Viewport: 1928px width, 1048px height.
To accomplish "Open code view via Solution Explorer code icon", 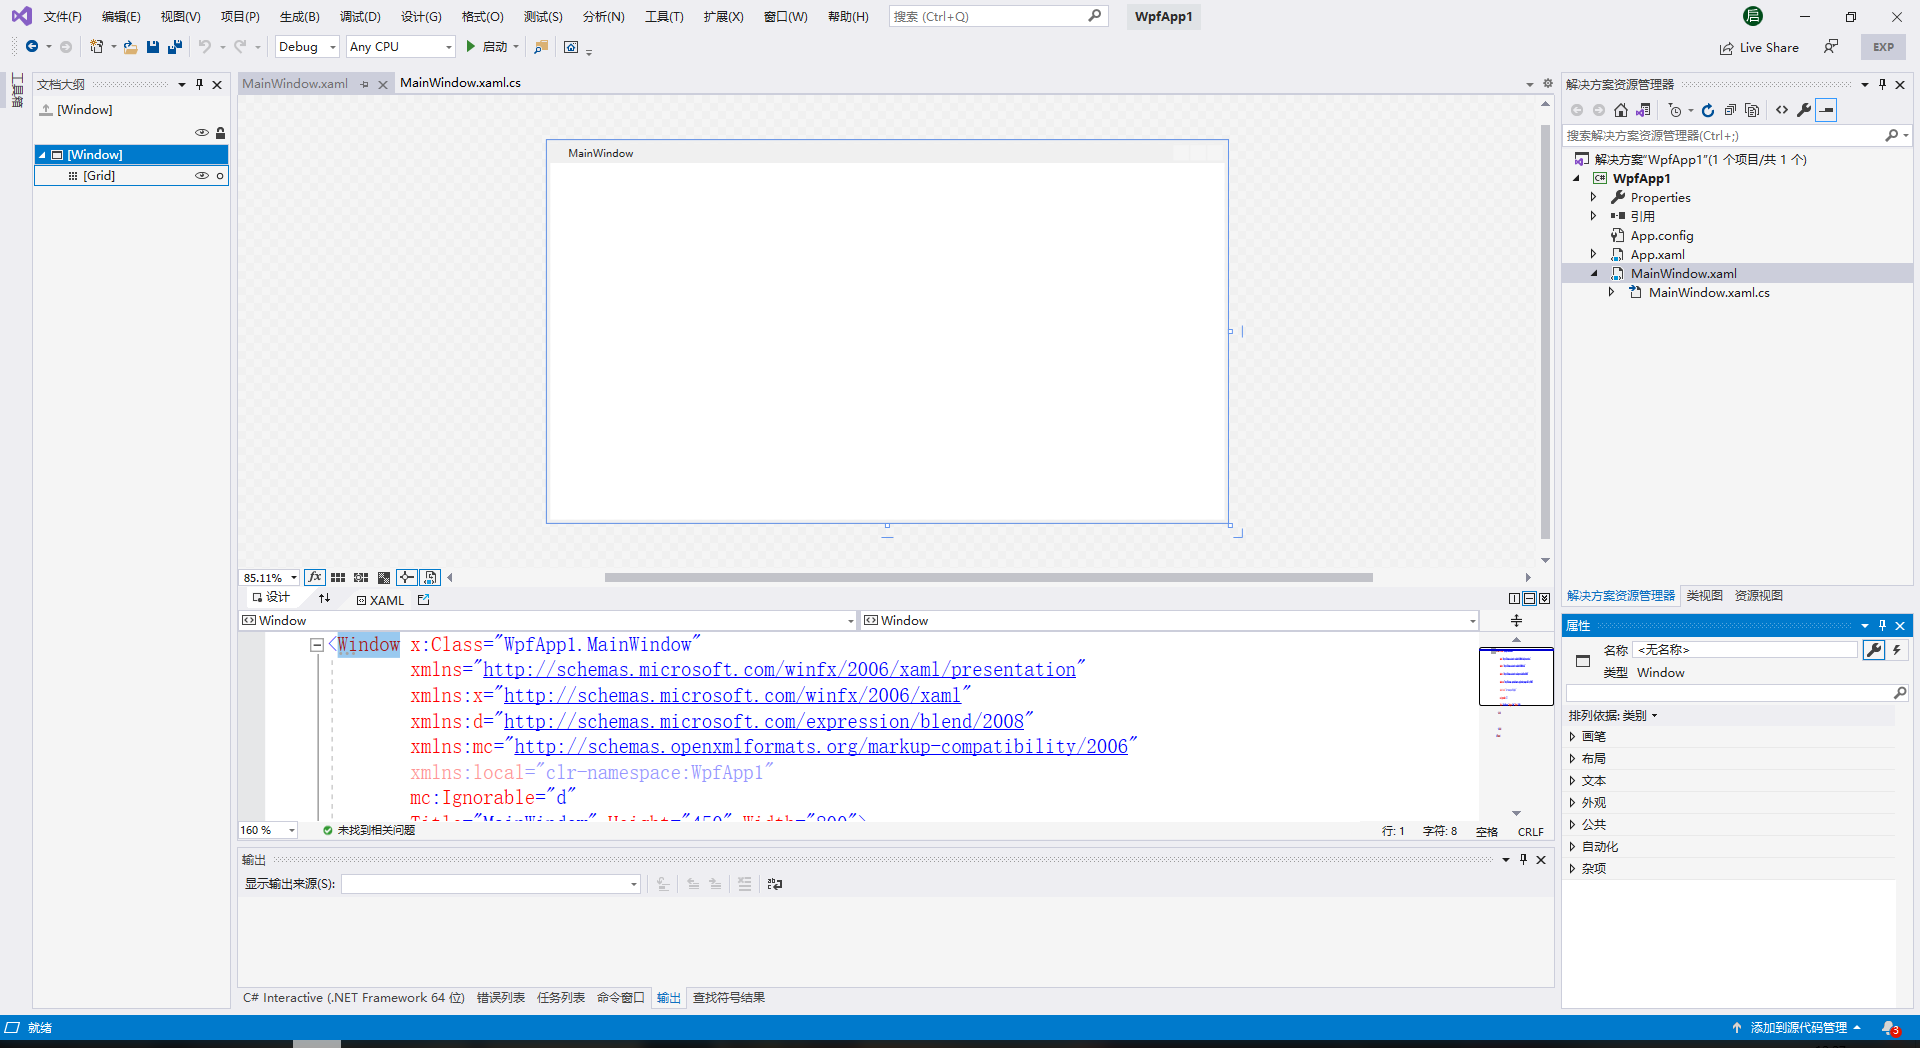I will pos(1782,110).
